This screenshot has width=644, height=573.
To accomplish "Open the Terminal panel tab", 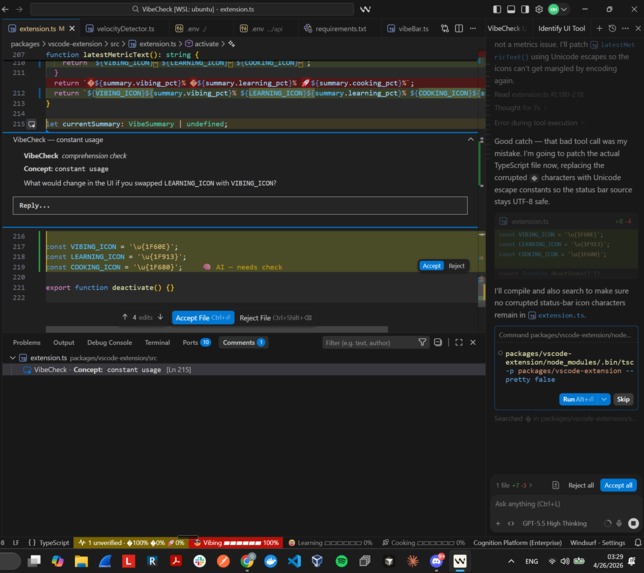I will click(157, 343).
